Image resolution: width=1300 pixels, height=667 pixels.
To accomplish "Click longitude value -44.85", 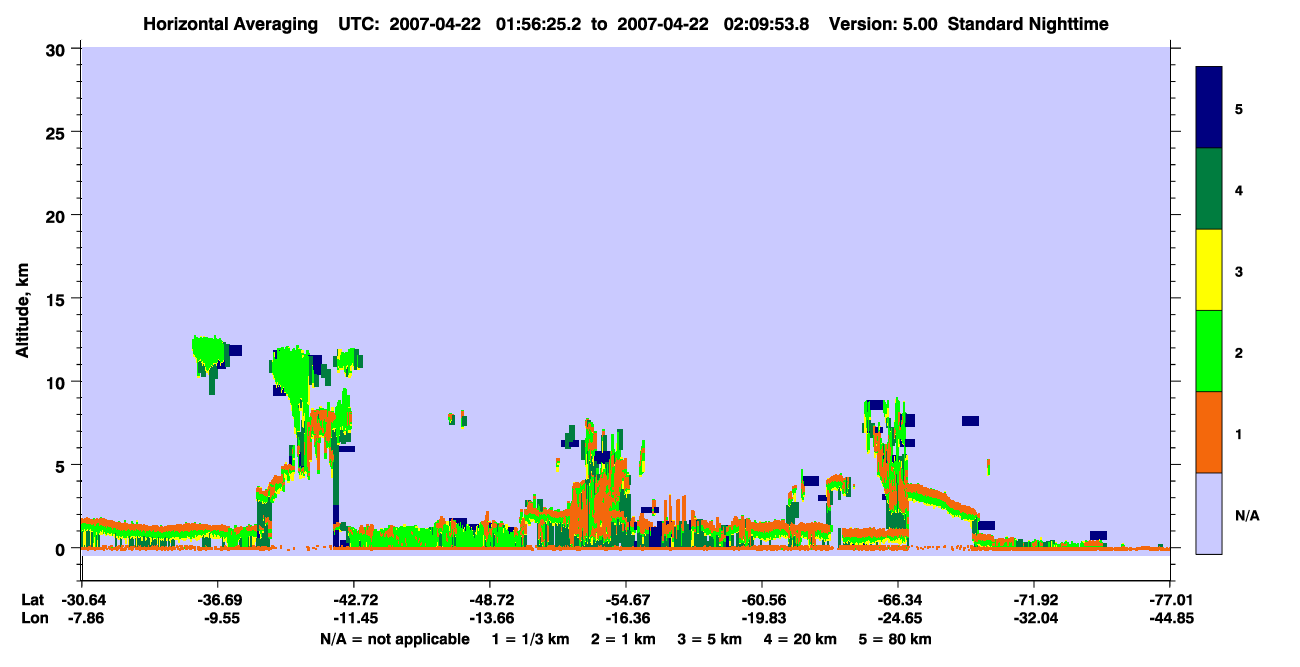I will (x=1170, y=618).
